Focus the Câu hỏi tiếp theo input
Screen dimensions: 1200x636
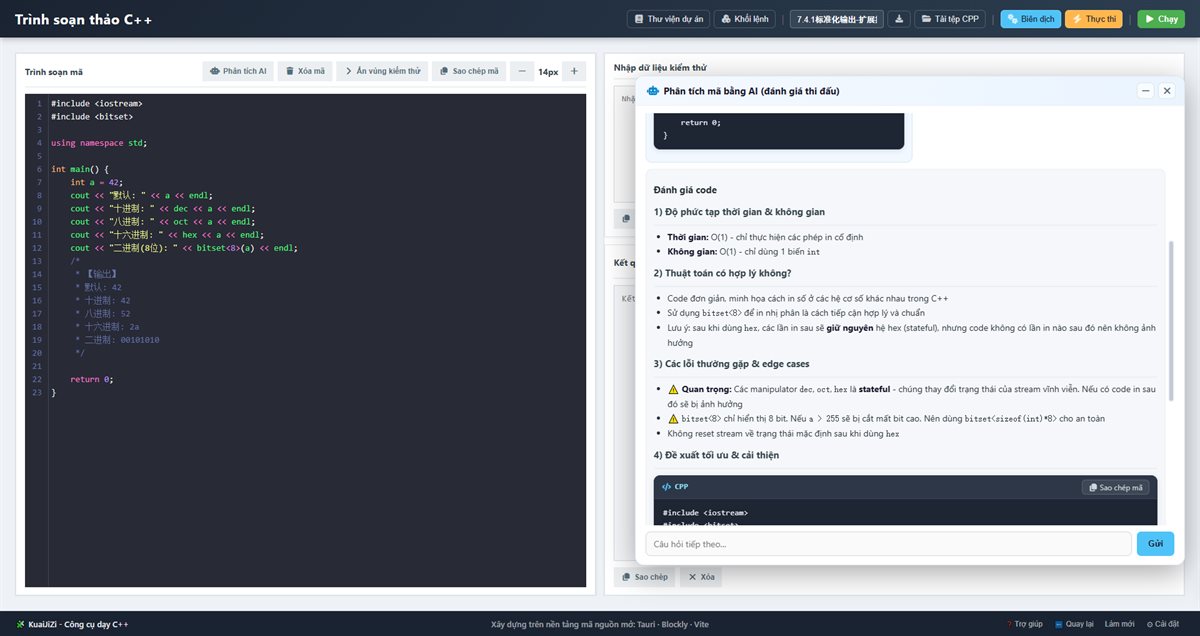point(888,544)
